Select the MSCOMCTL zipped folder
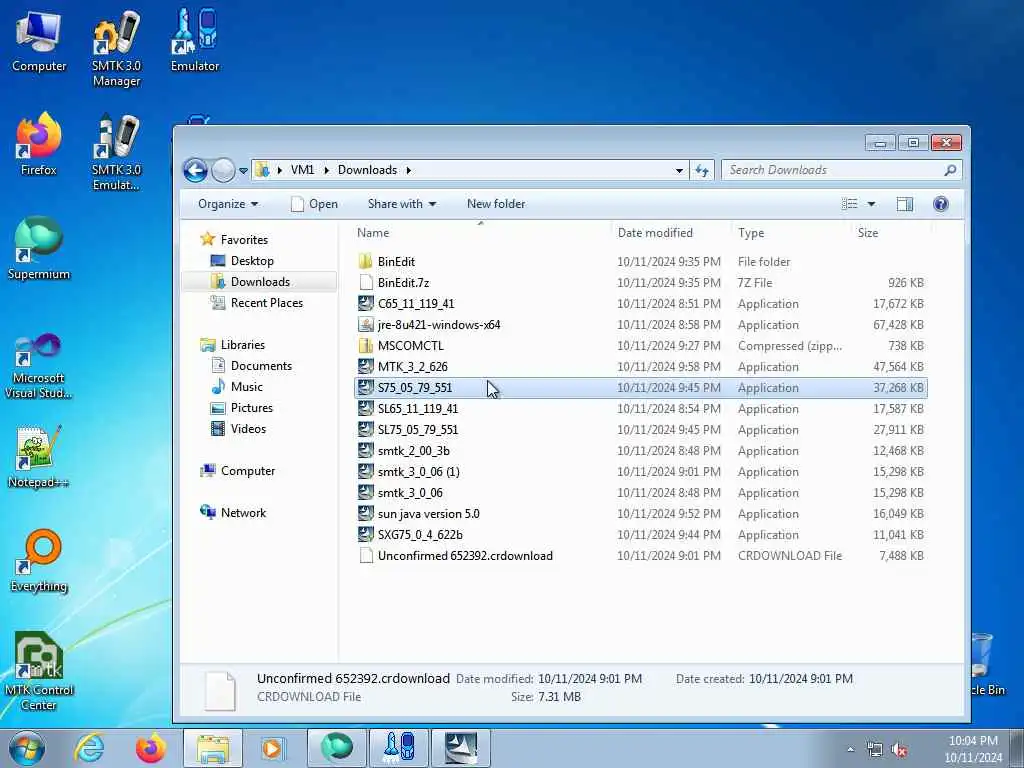The image size is (1024, 768). coord(410,345)
